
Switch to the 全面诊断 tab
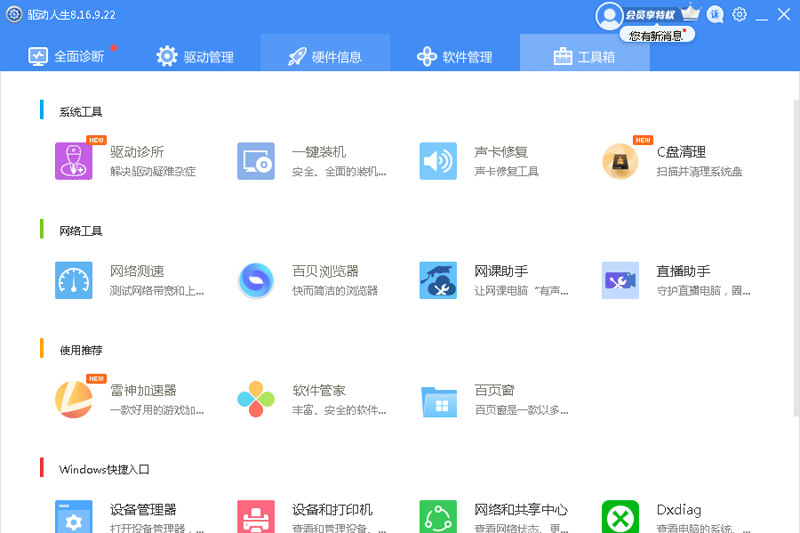pyautogui.click(x=66, y=56)
